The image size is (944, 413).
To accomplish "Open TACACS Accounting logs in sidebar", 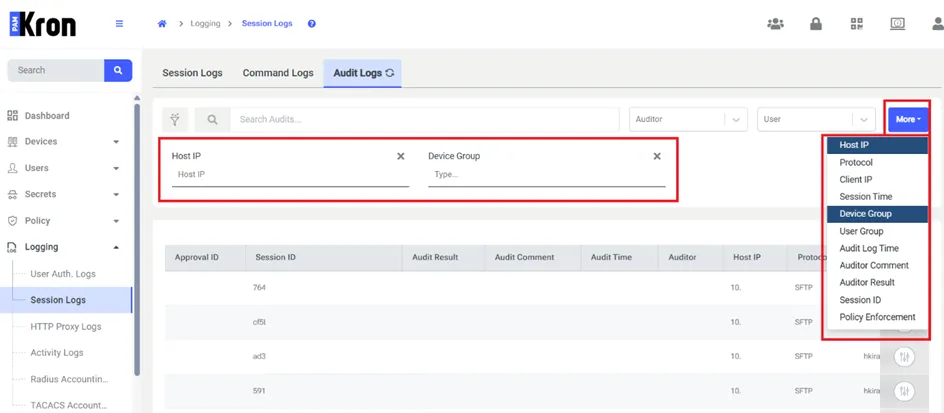I will pos(69,405).
